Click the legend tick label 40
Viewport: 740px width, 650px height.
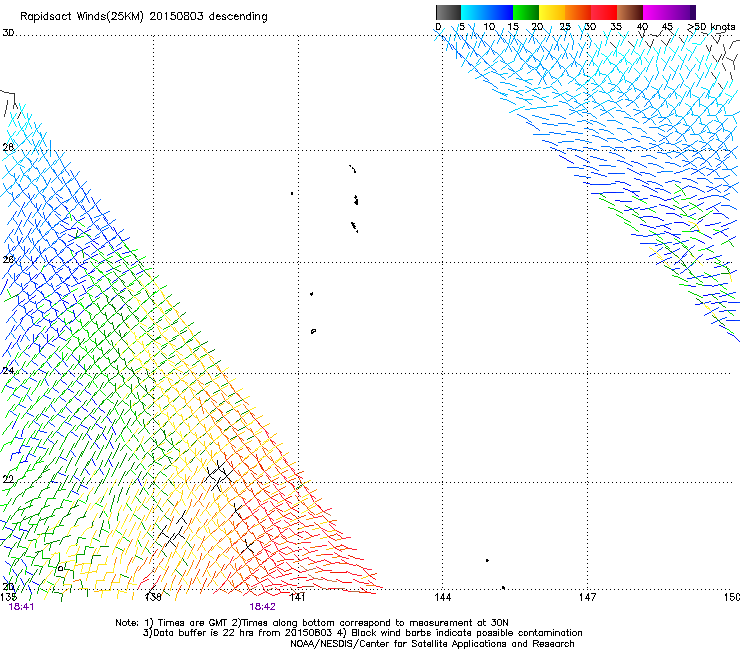[642, 27]
